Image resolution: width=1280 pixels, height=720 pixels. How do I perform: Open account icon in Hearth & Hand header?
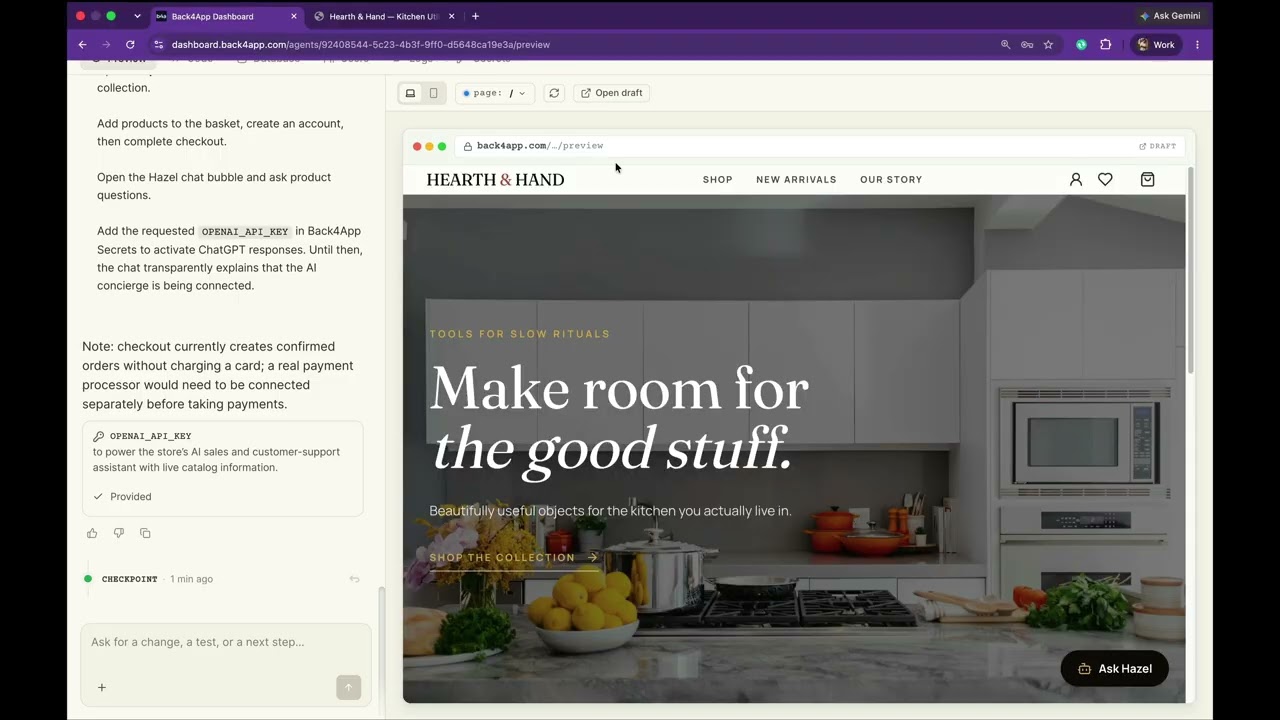click(x=1076, y=179)
